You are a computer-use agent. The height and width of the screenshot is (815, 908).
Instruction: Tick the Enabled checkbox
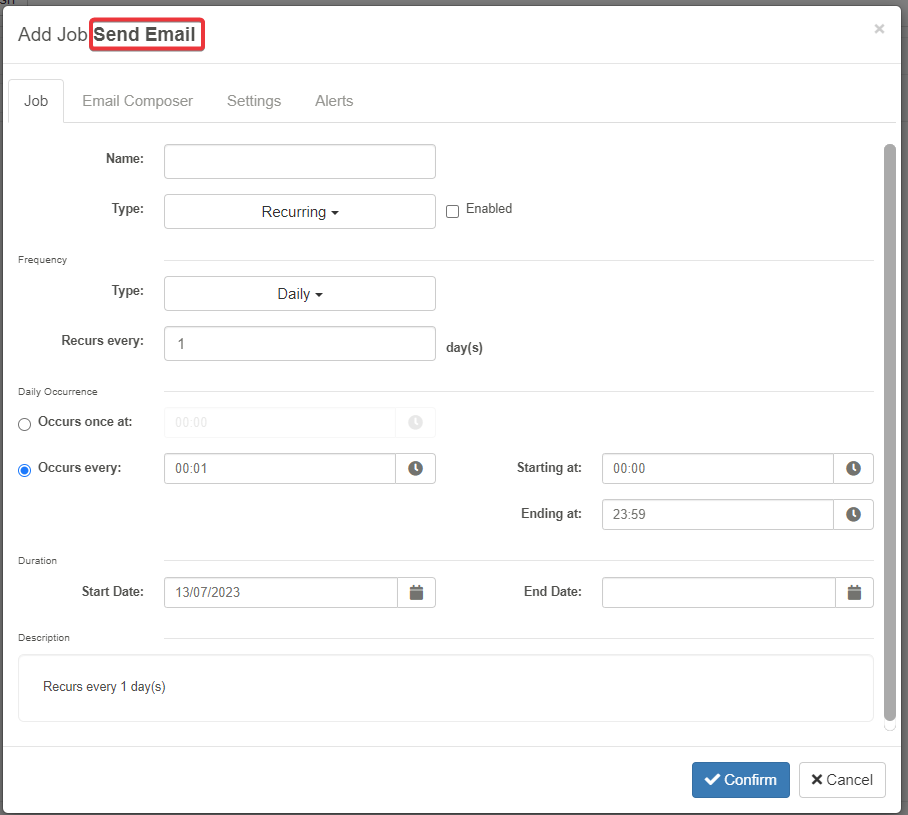[452, 211]
